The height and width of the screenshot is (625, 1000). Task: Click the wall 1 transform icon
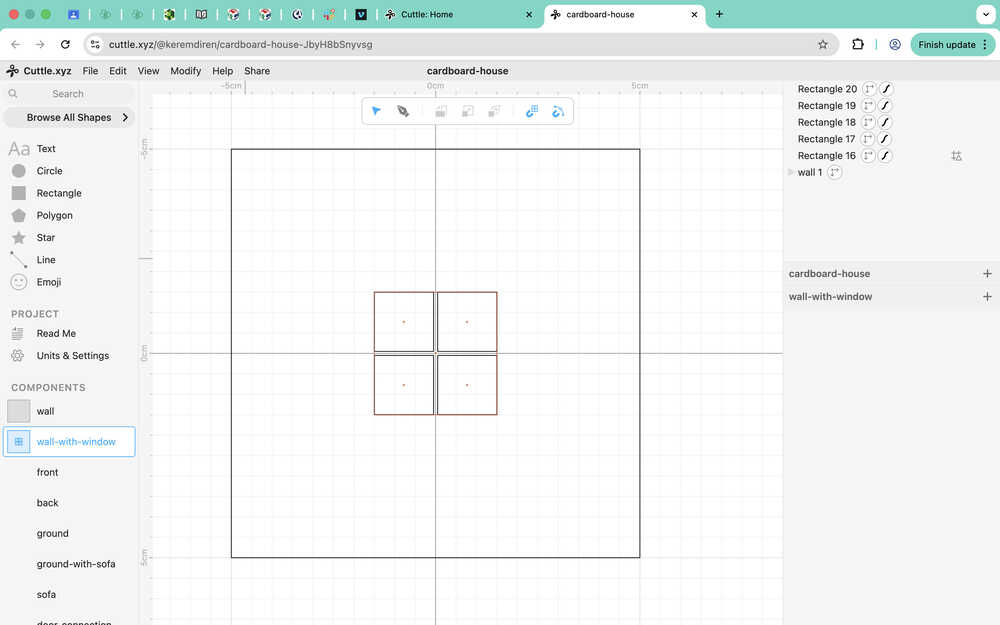tap(834, 172)
